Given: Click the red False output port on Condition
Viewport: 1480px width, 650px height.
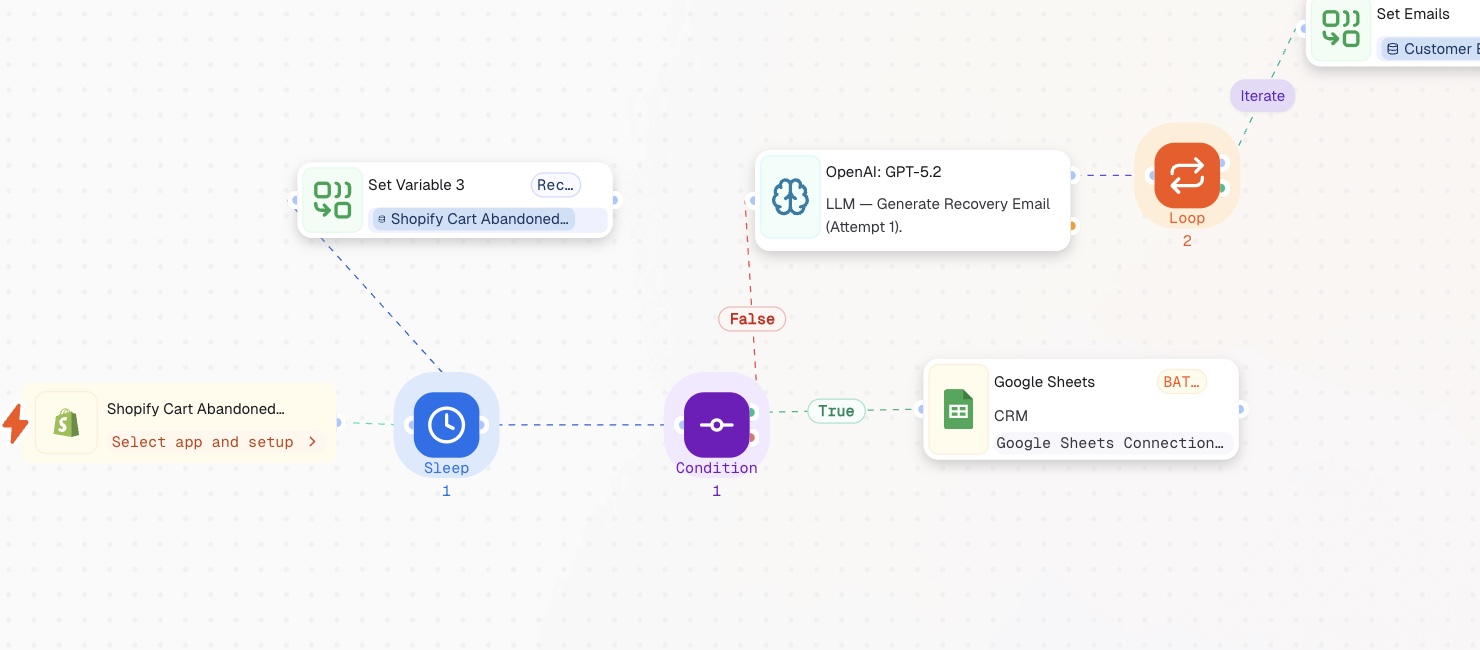Looking at the screenshot, I should [751, 437].
